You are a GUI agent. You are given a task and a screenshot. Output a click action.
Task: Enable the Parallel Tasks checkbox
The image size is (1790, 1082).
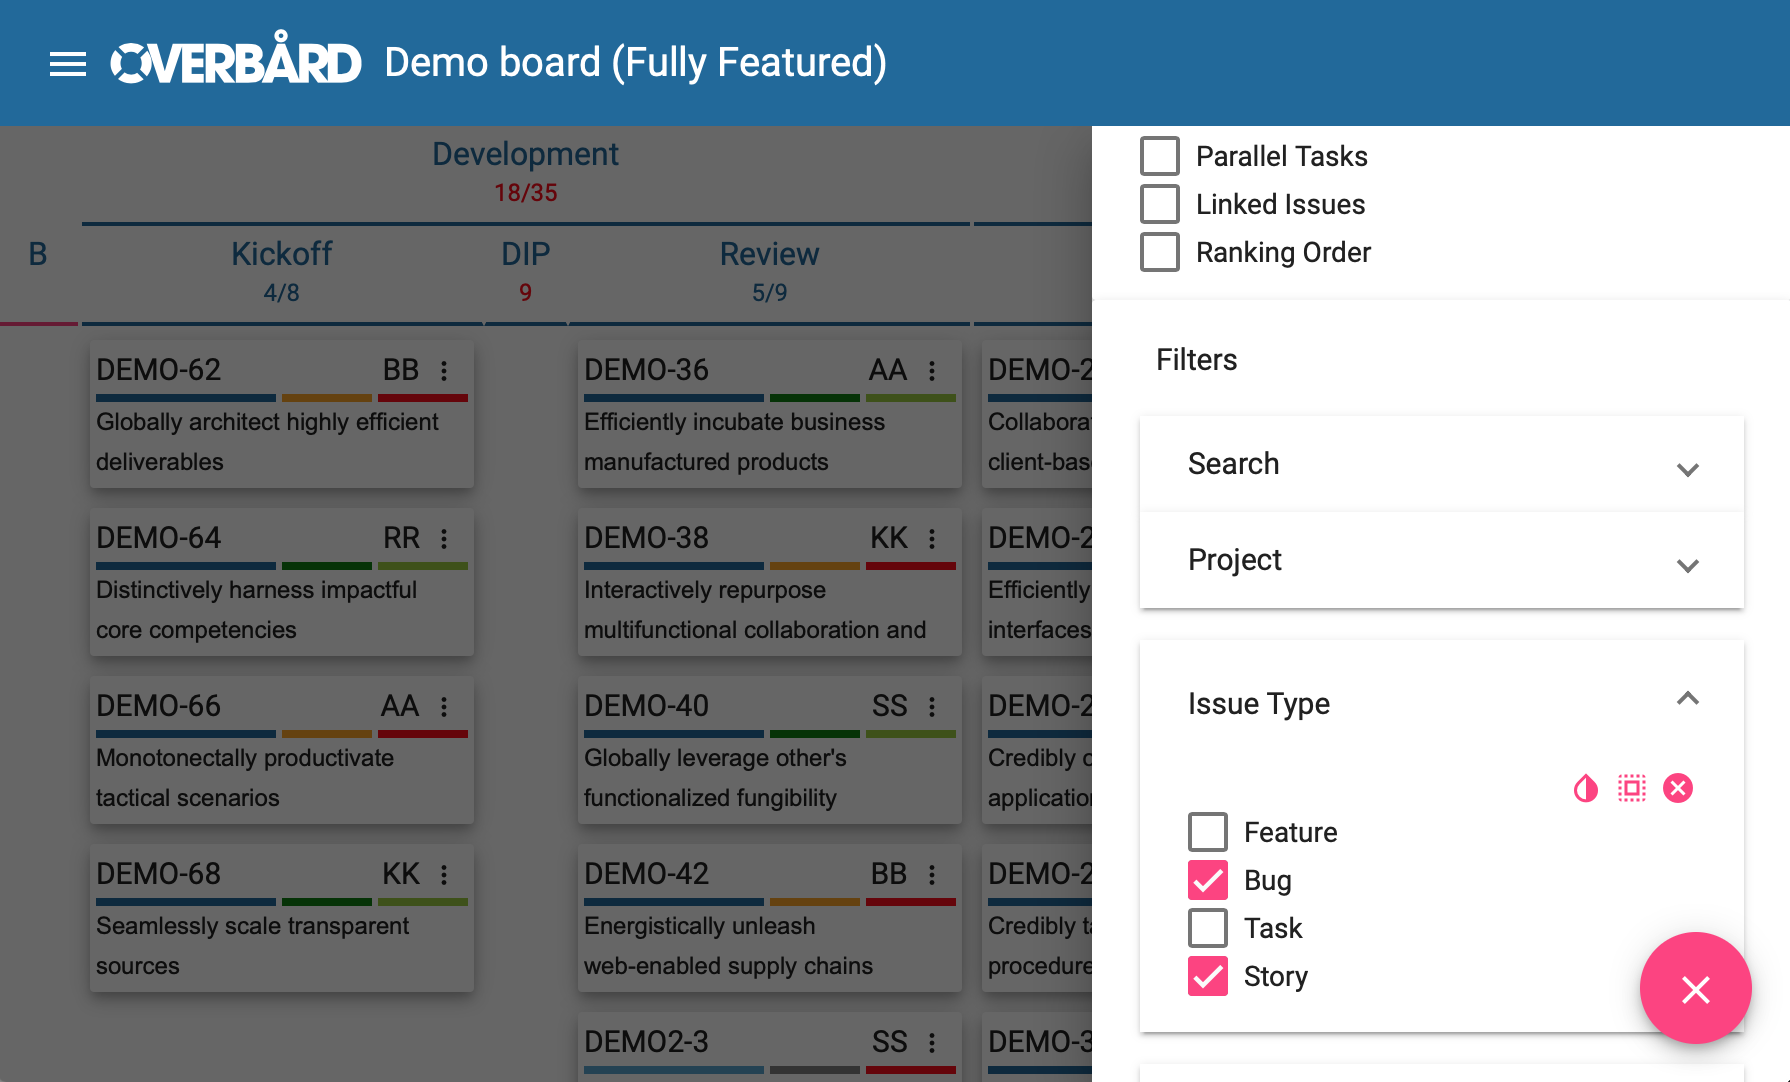(x=1160, y=157)
